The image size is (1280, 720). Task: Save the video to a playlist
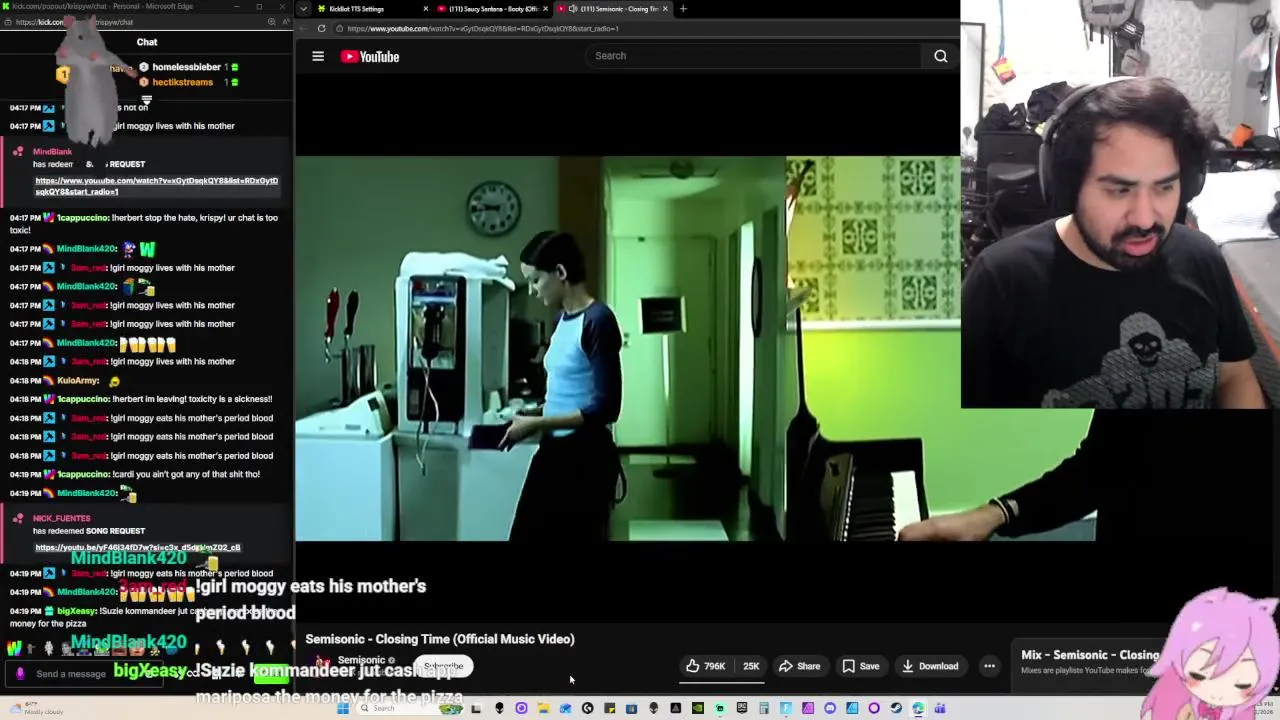(860, 666)
